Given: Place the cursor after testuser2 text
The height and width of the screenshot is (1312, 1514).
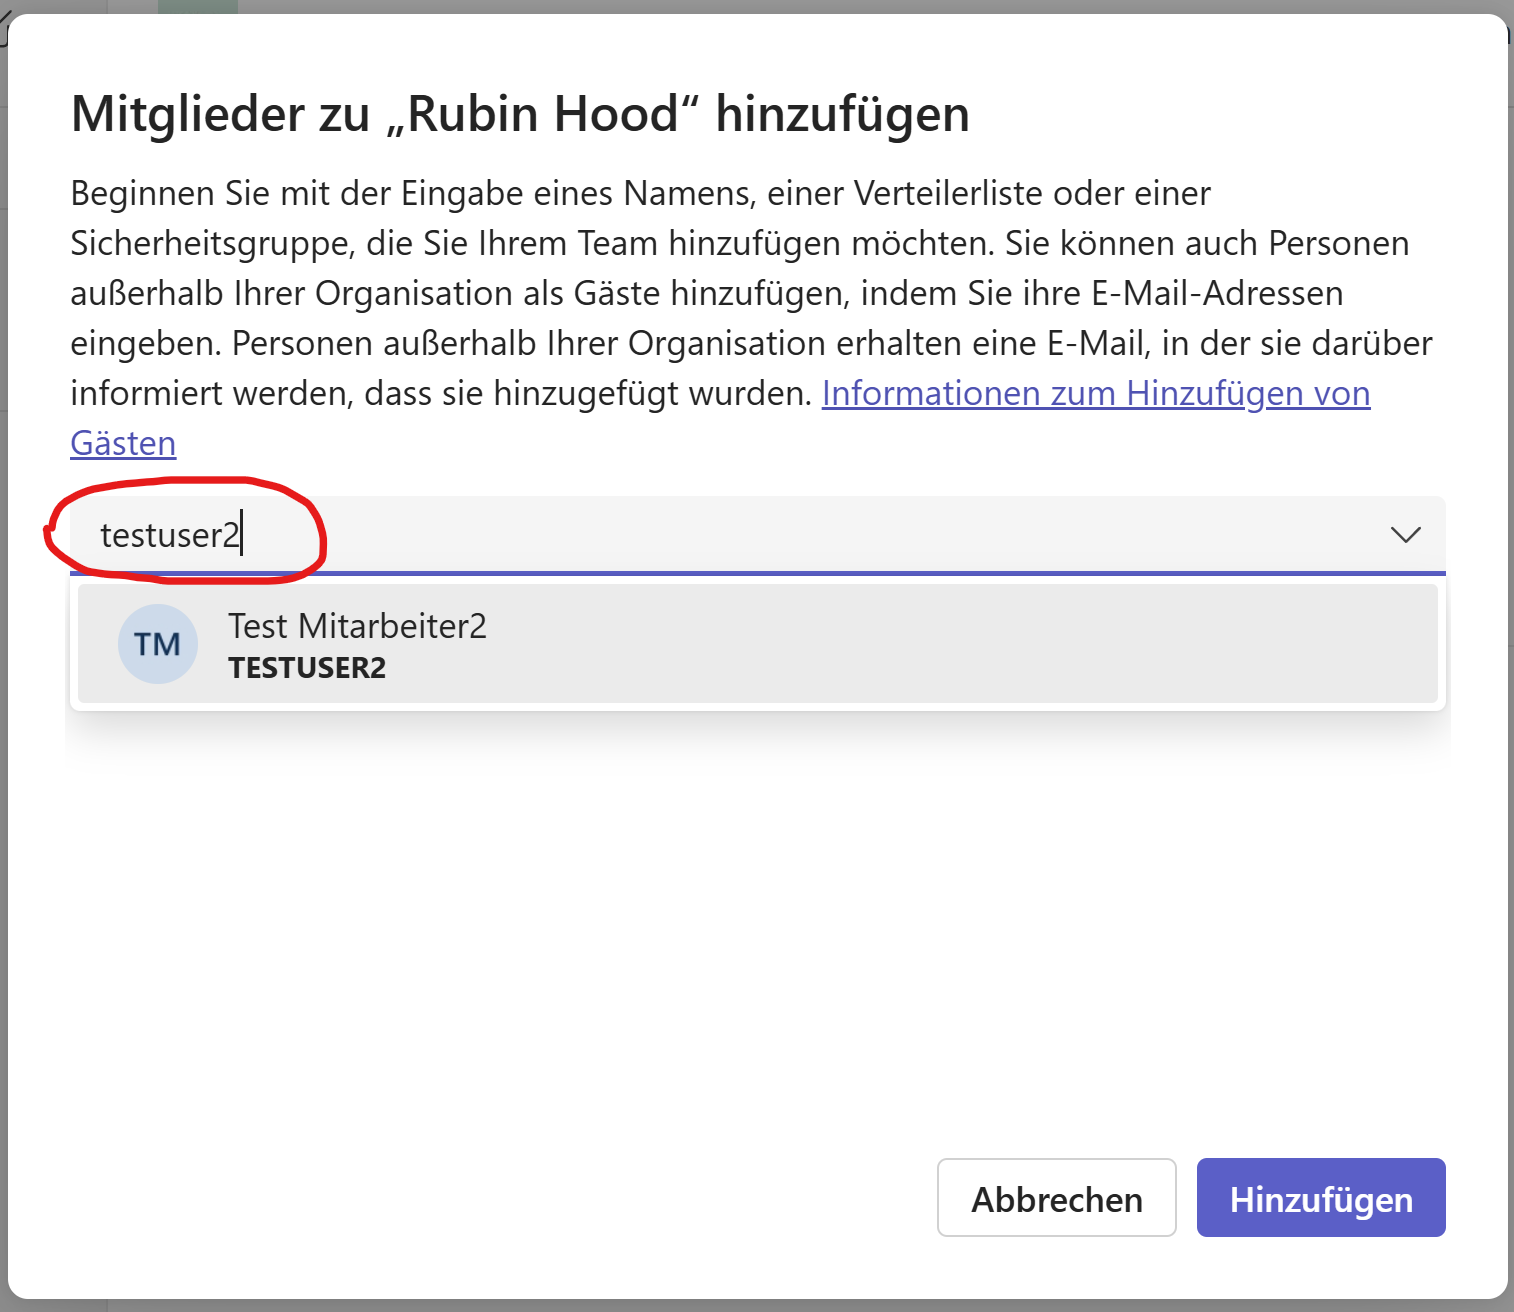Looking at the screenshot, I should pyautogui.click(x=242, y=535).
